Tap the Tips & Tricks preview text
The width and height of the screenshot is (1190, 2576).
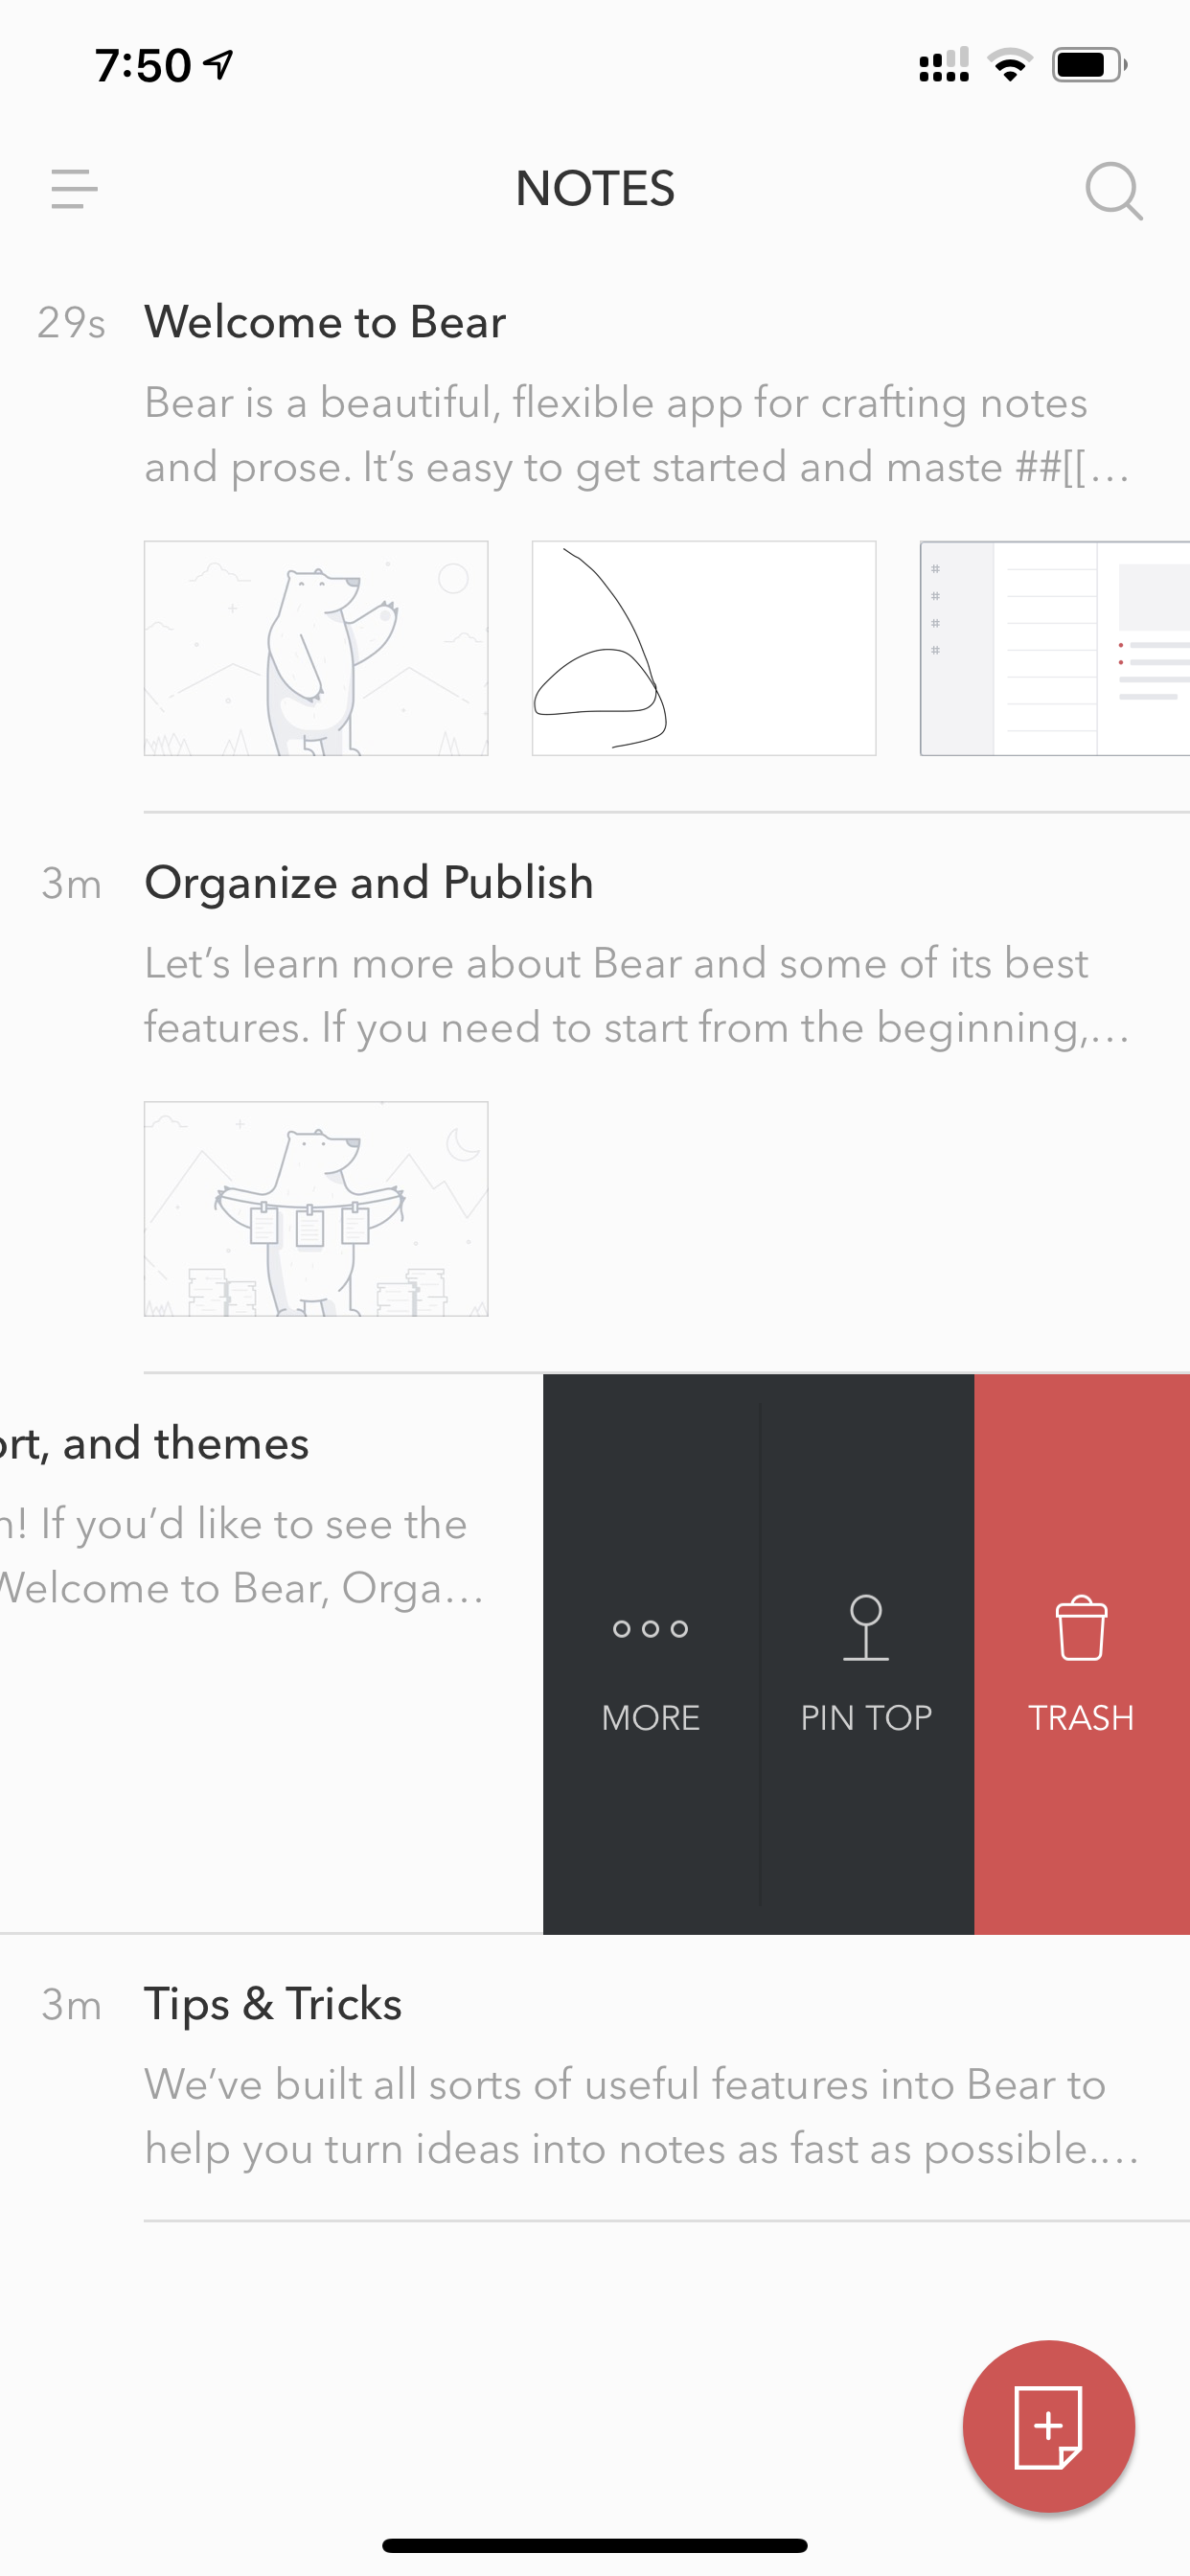(x=641, y=2116)
